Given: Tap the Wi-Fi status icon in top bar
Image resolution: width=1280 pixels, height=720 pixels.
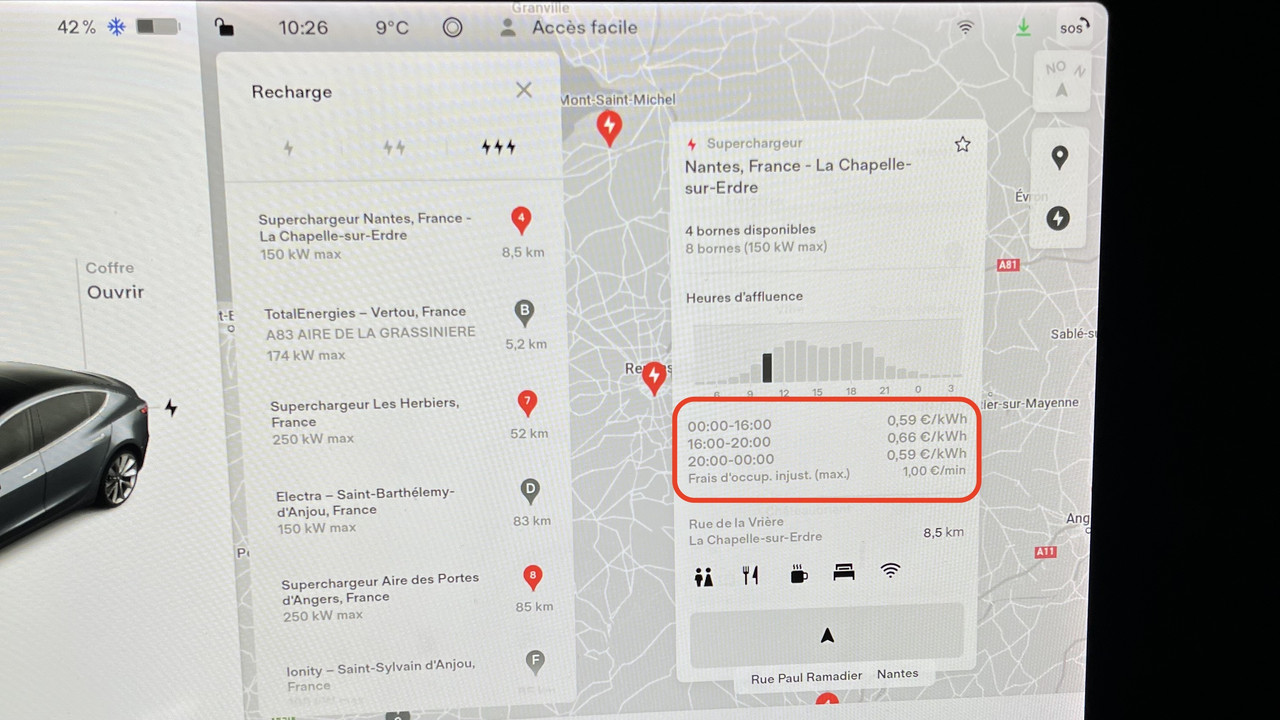Looking at the screenshot, I should pos(965,28).
